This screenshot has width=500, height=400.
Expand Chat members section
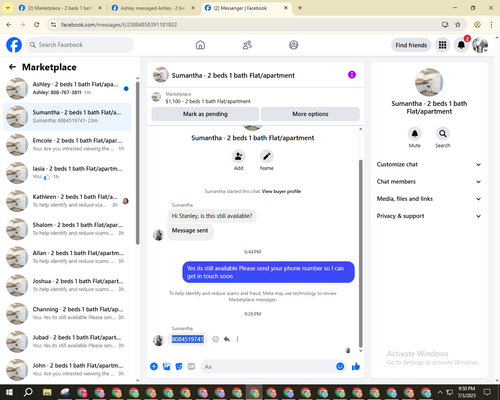tap(429, 182)
